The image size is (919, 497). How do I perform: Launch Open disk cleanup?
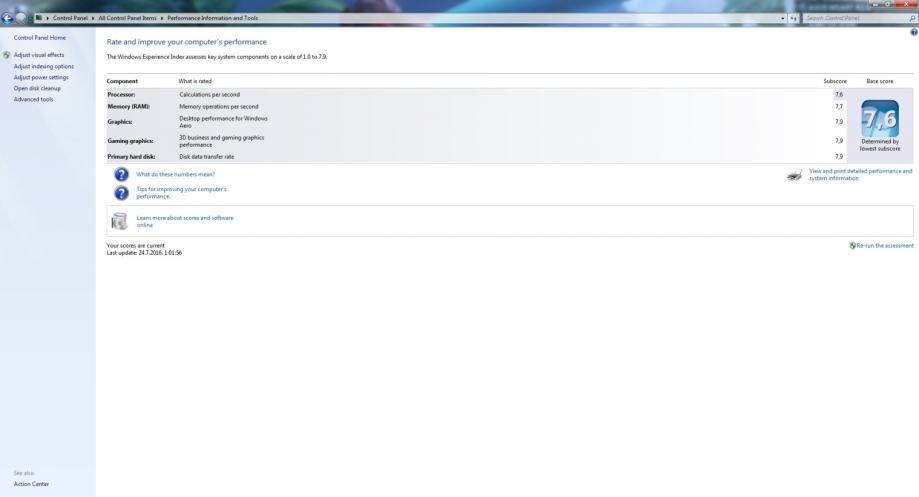tap(37, 88)
